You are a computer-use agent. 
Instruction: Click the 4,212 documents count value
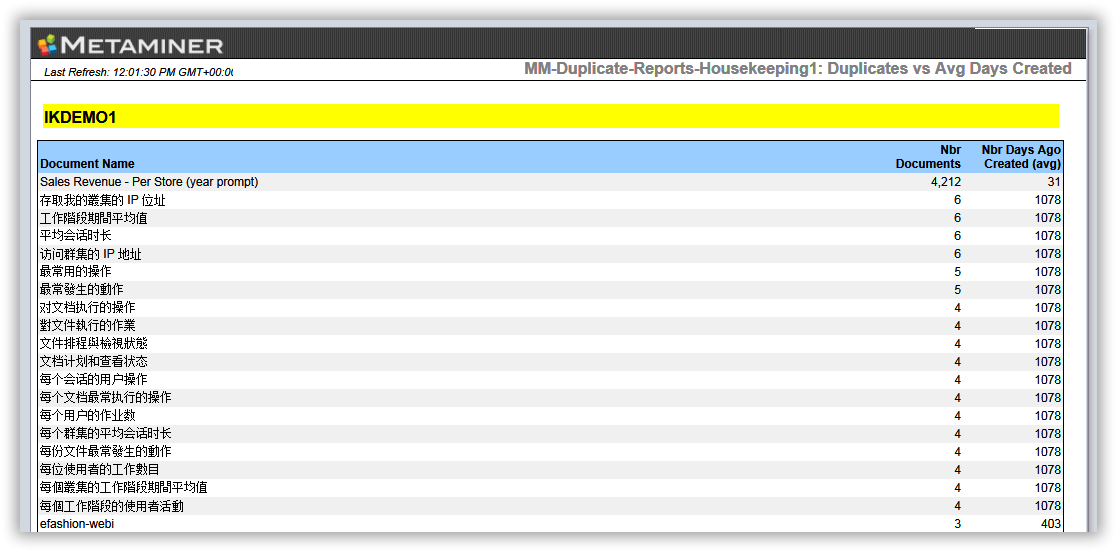946,182
